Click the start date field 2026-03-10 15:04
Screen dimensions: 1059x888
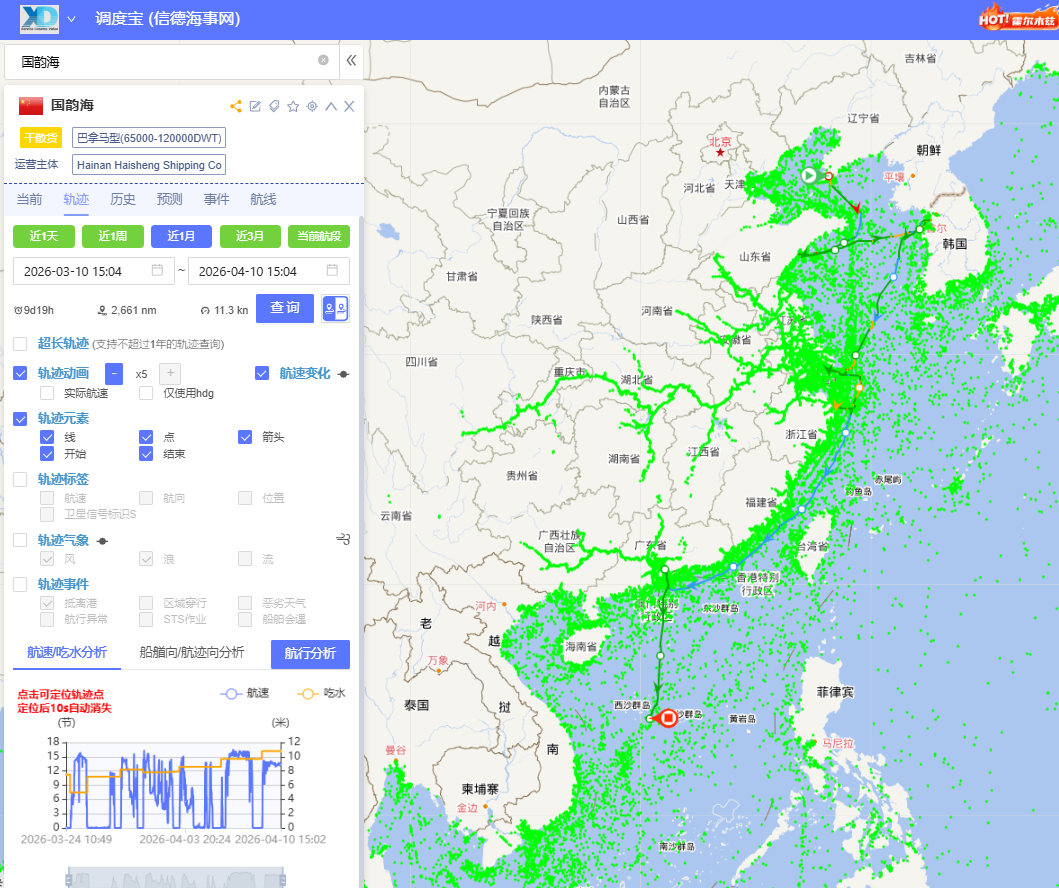tap(90, 271)
